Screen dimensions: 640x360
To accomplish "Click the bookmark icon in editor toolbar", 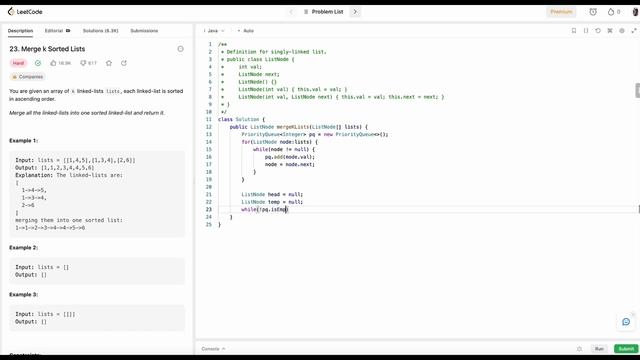I will pos(574,31).
